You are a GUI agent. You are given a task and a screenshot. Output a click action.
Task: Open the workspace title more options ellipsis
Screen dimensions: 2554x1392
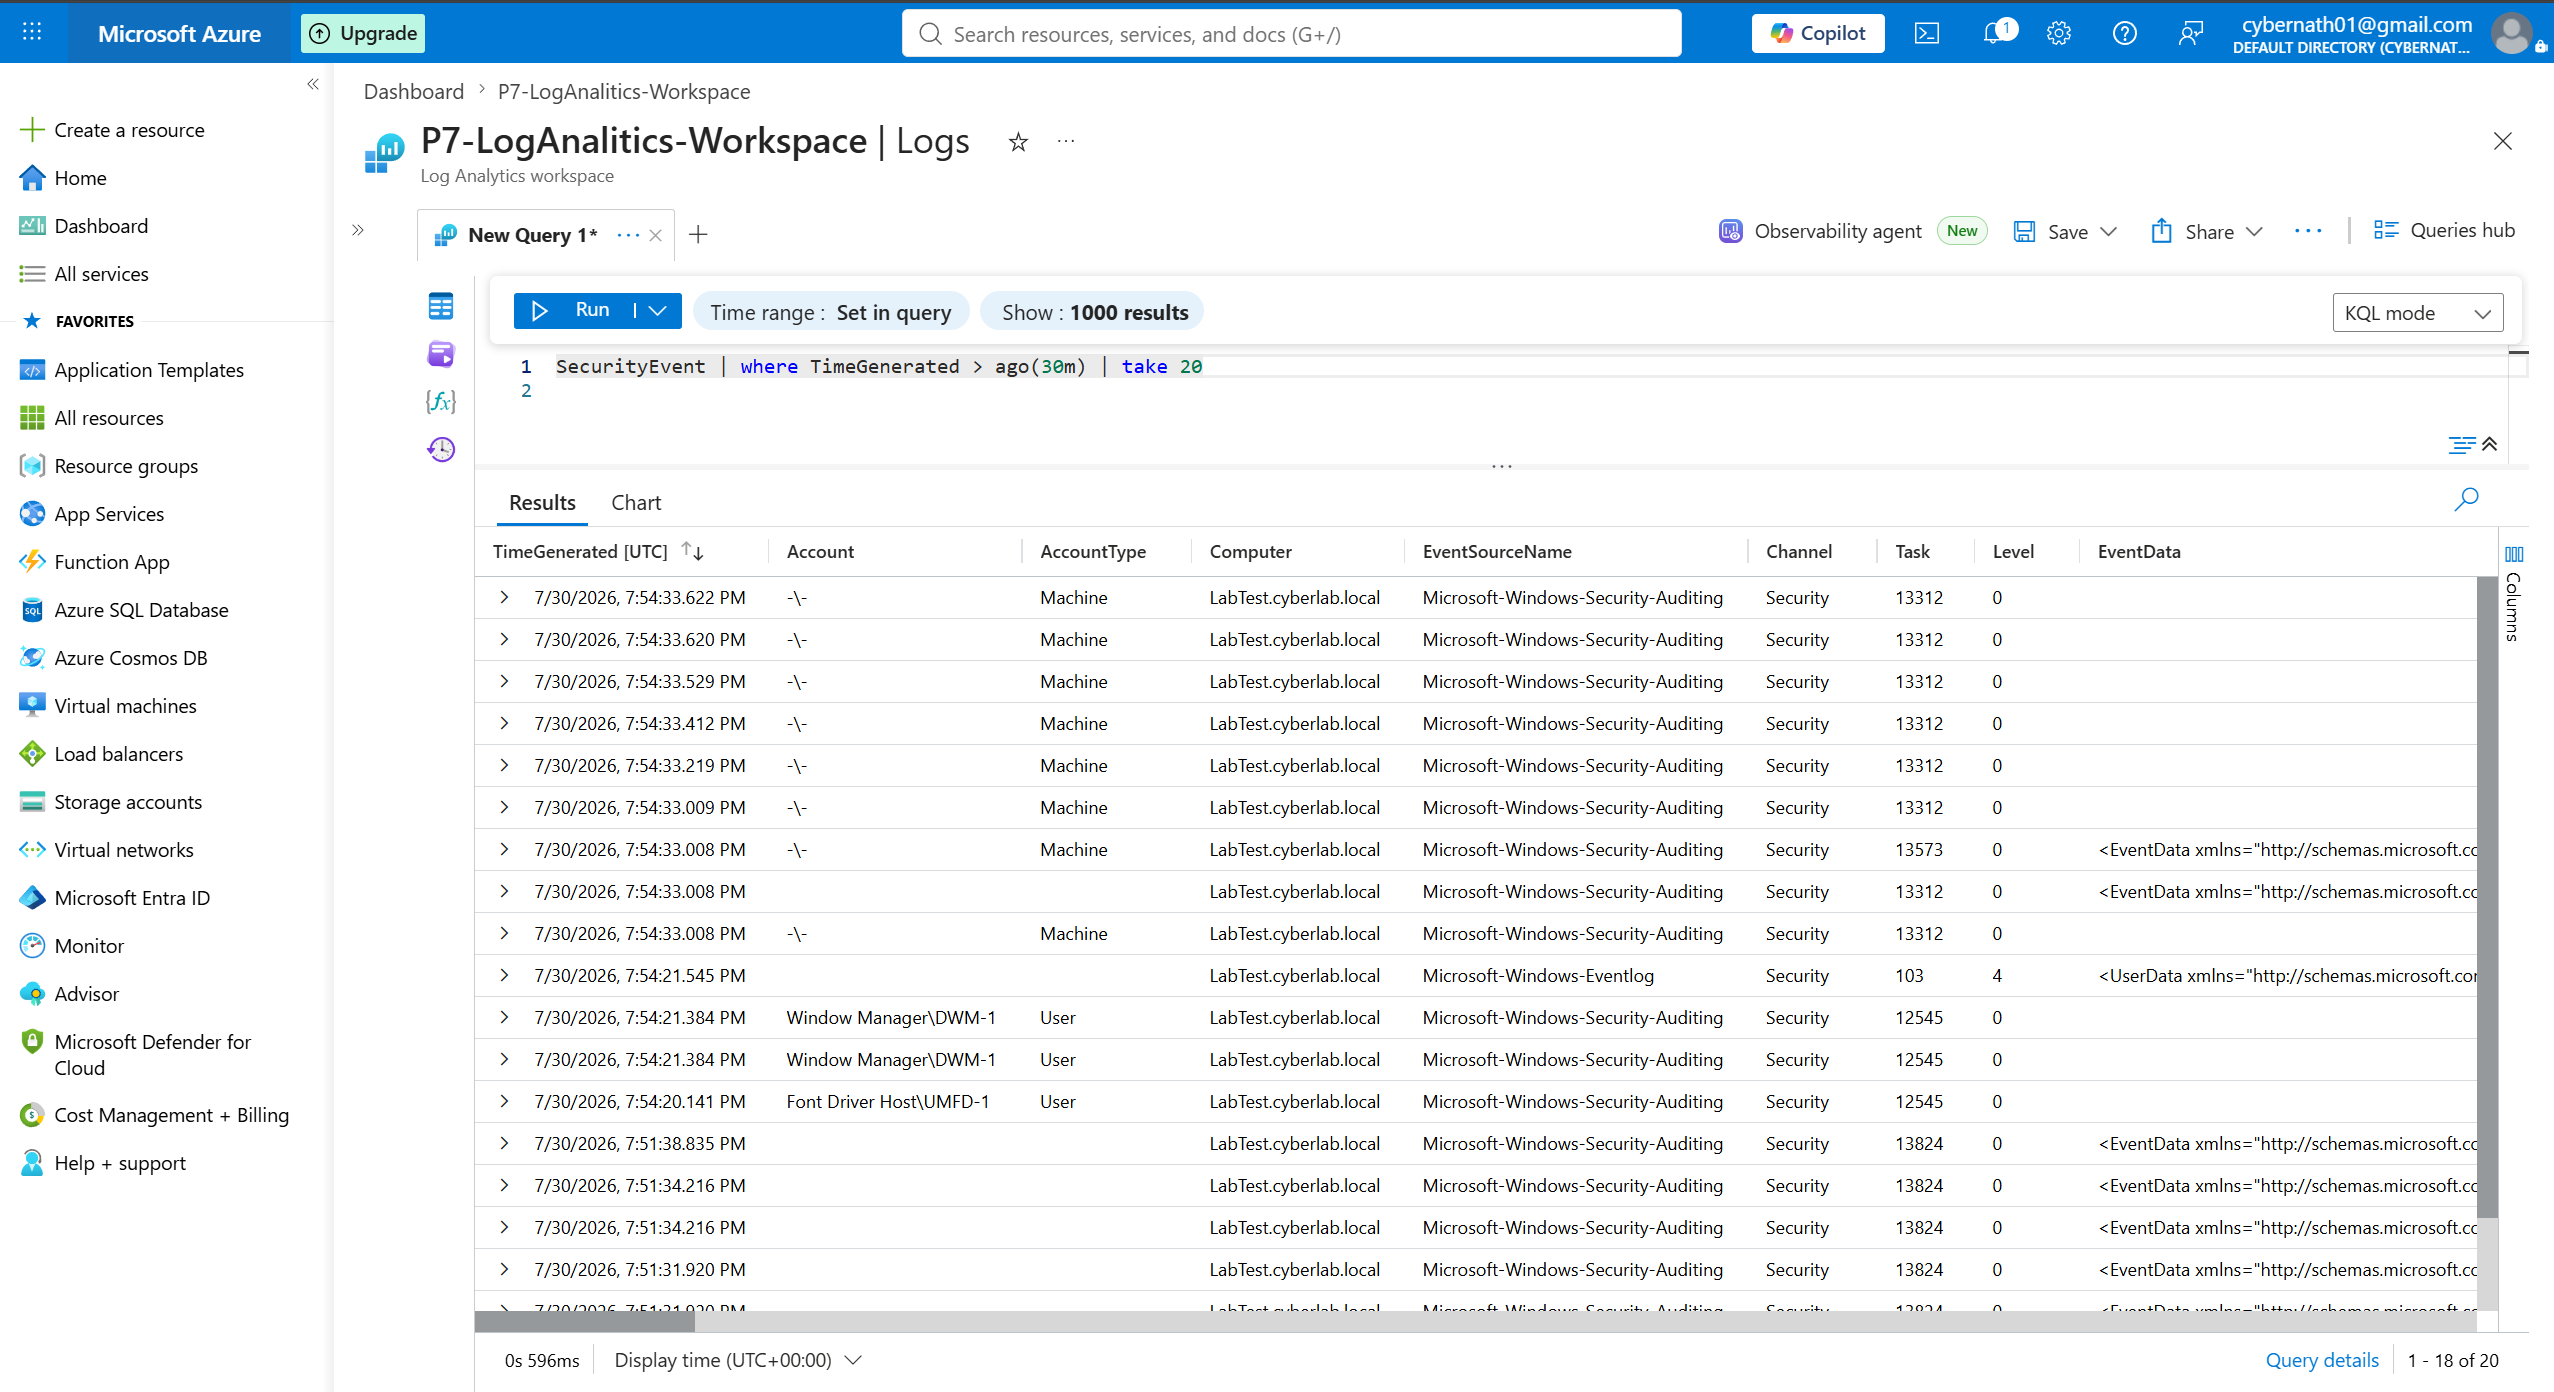1066,142
